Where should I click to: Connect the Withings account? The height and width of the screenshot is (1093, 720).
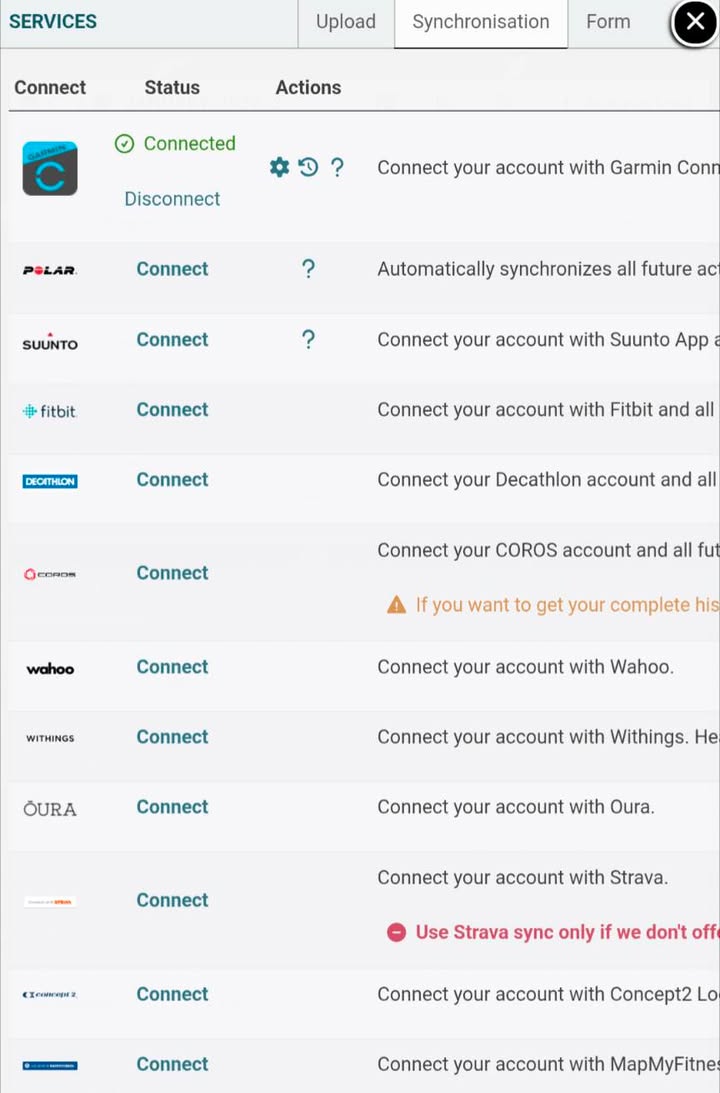click(172, 737)
